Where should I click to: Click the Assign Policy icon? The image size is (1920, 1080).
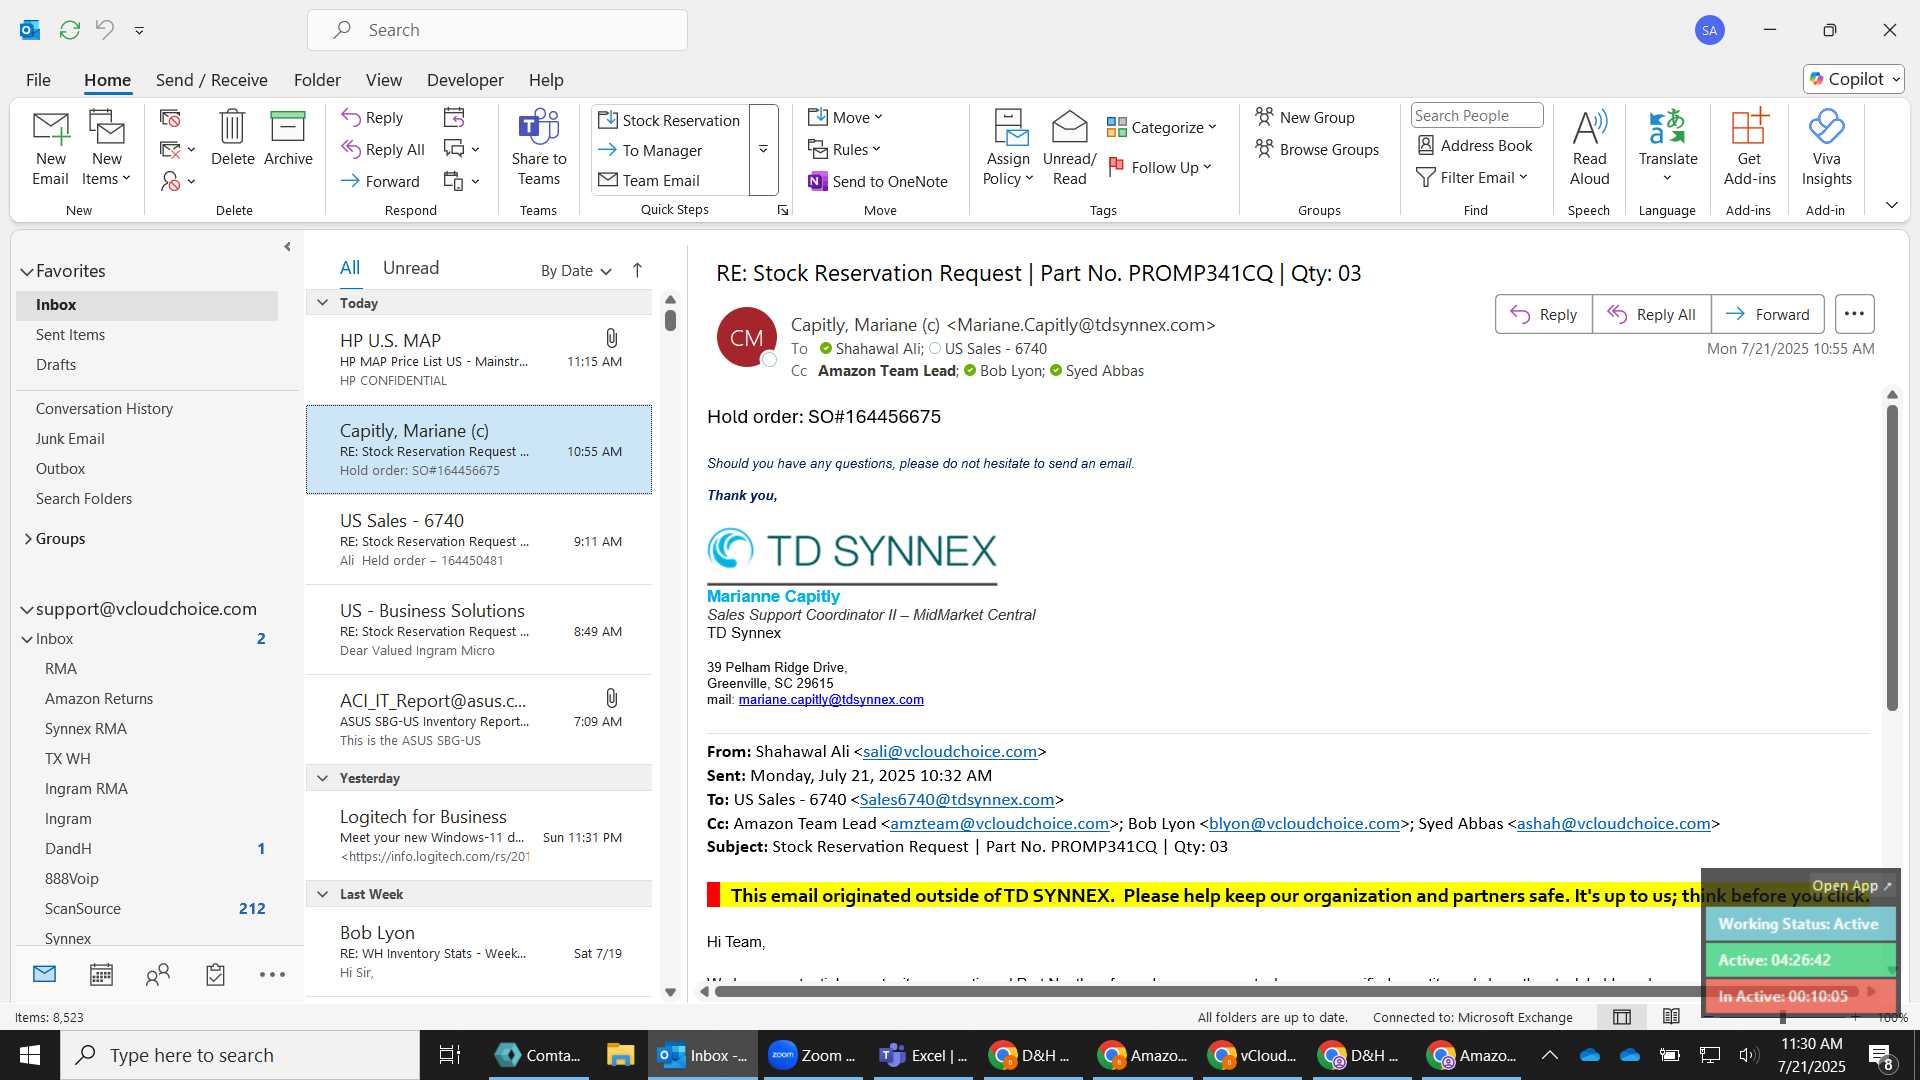click(x=1008, y=127)
